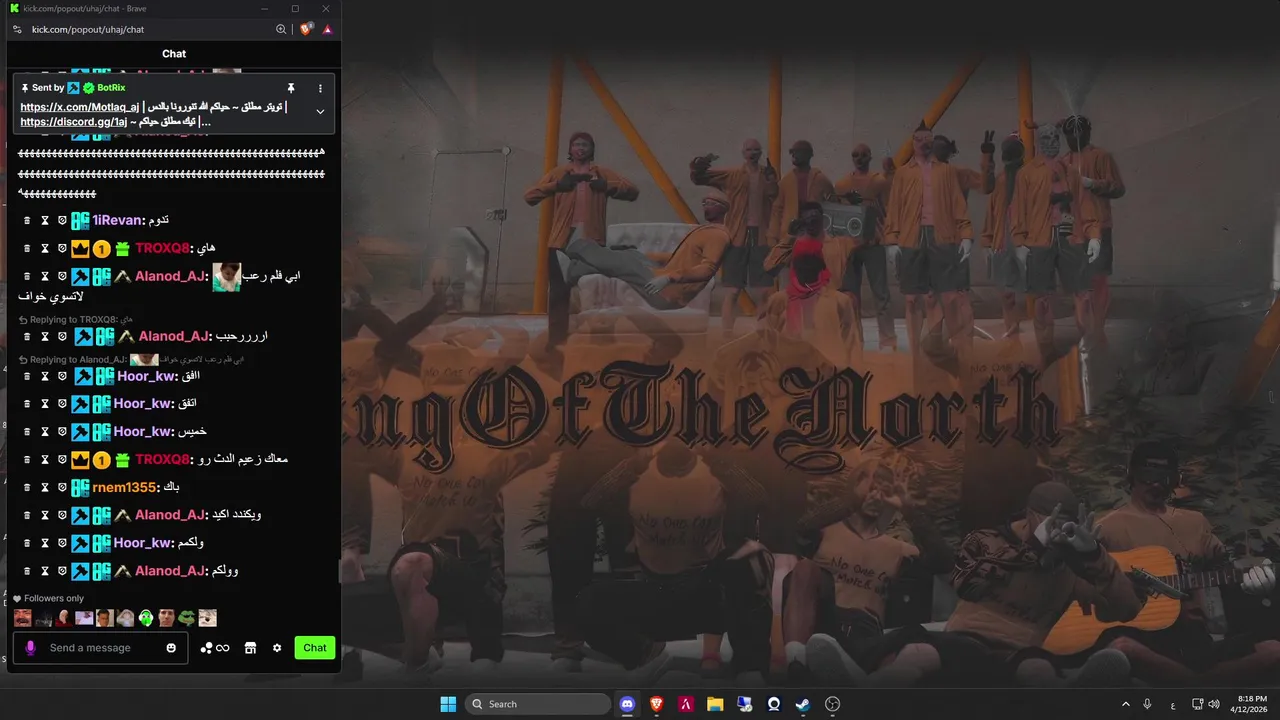1280x720 pixels.
Task: Open OBS Studio from the taskbar
Action: pyautogui.click(x=832, y=704)
